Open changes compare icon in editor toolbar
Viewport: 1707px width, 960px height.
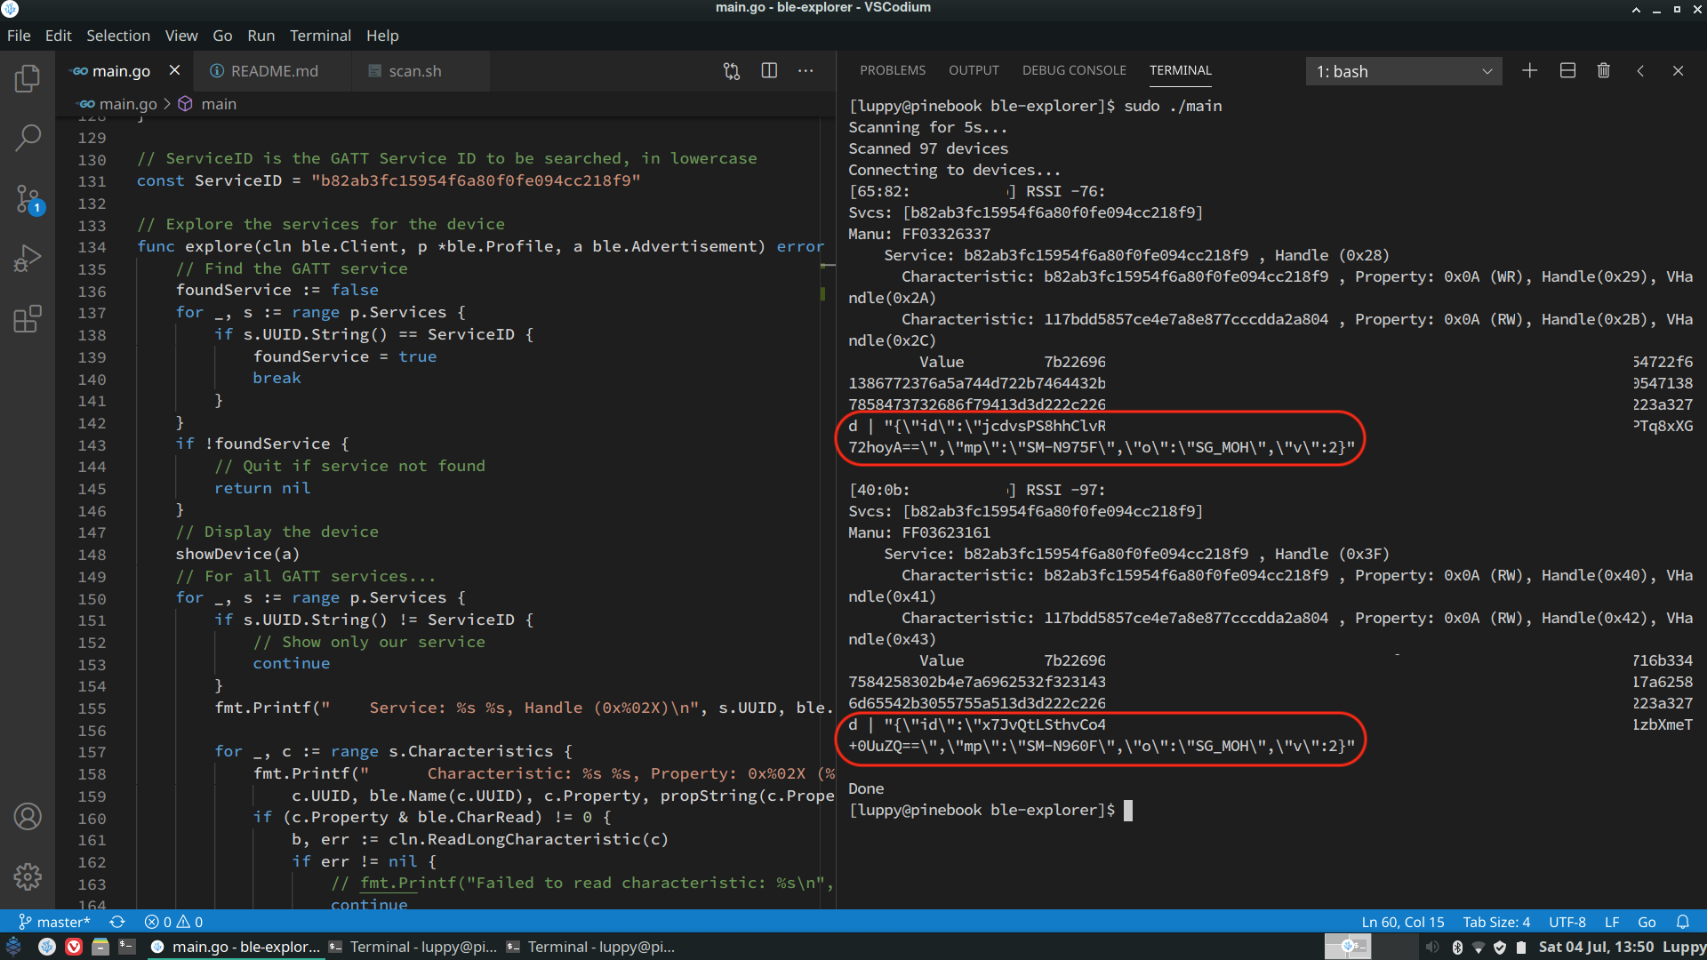(732, 71)
